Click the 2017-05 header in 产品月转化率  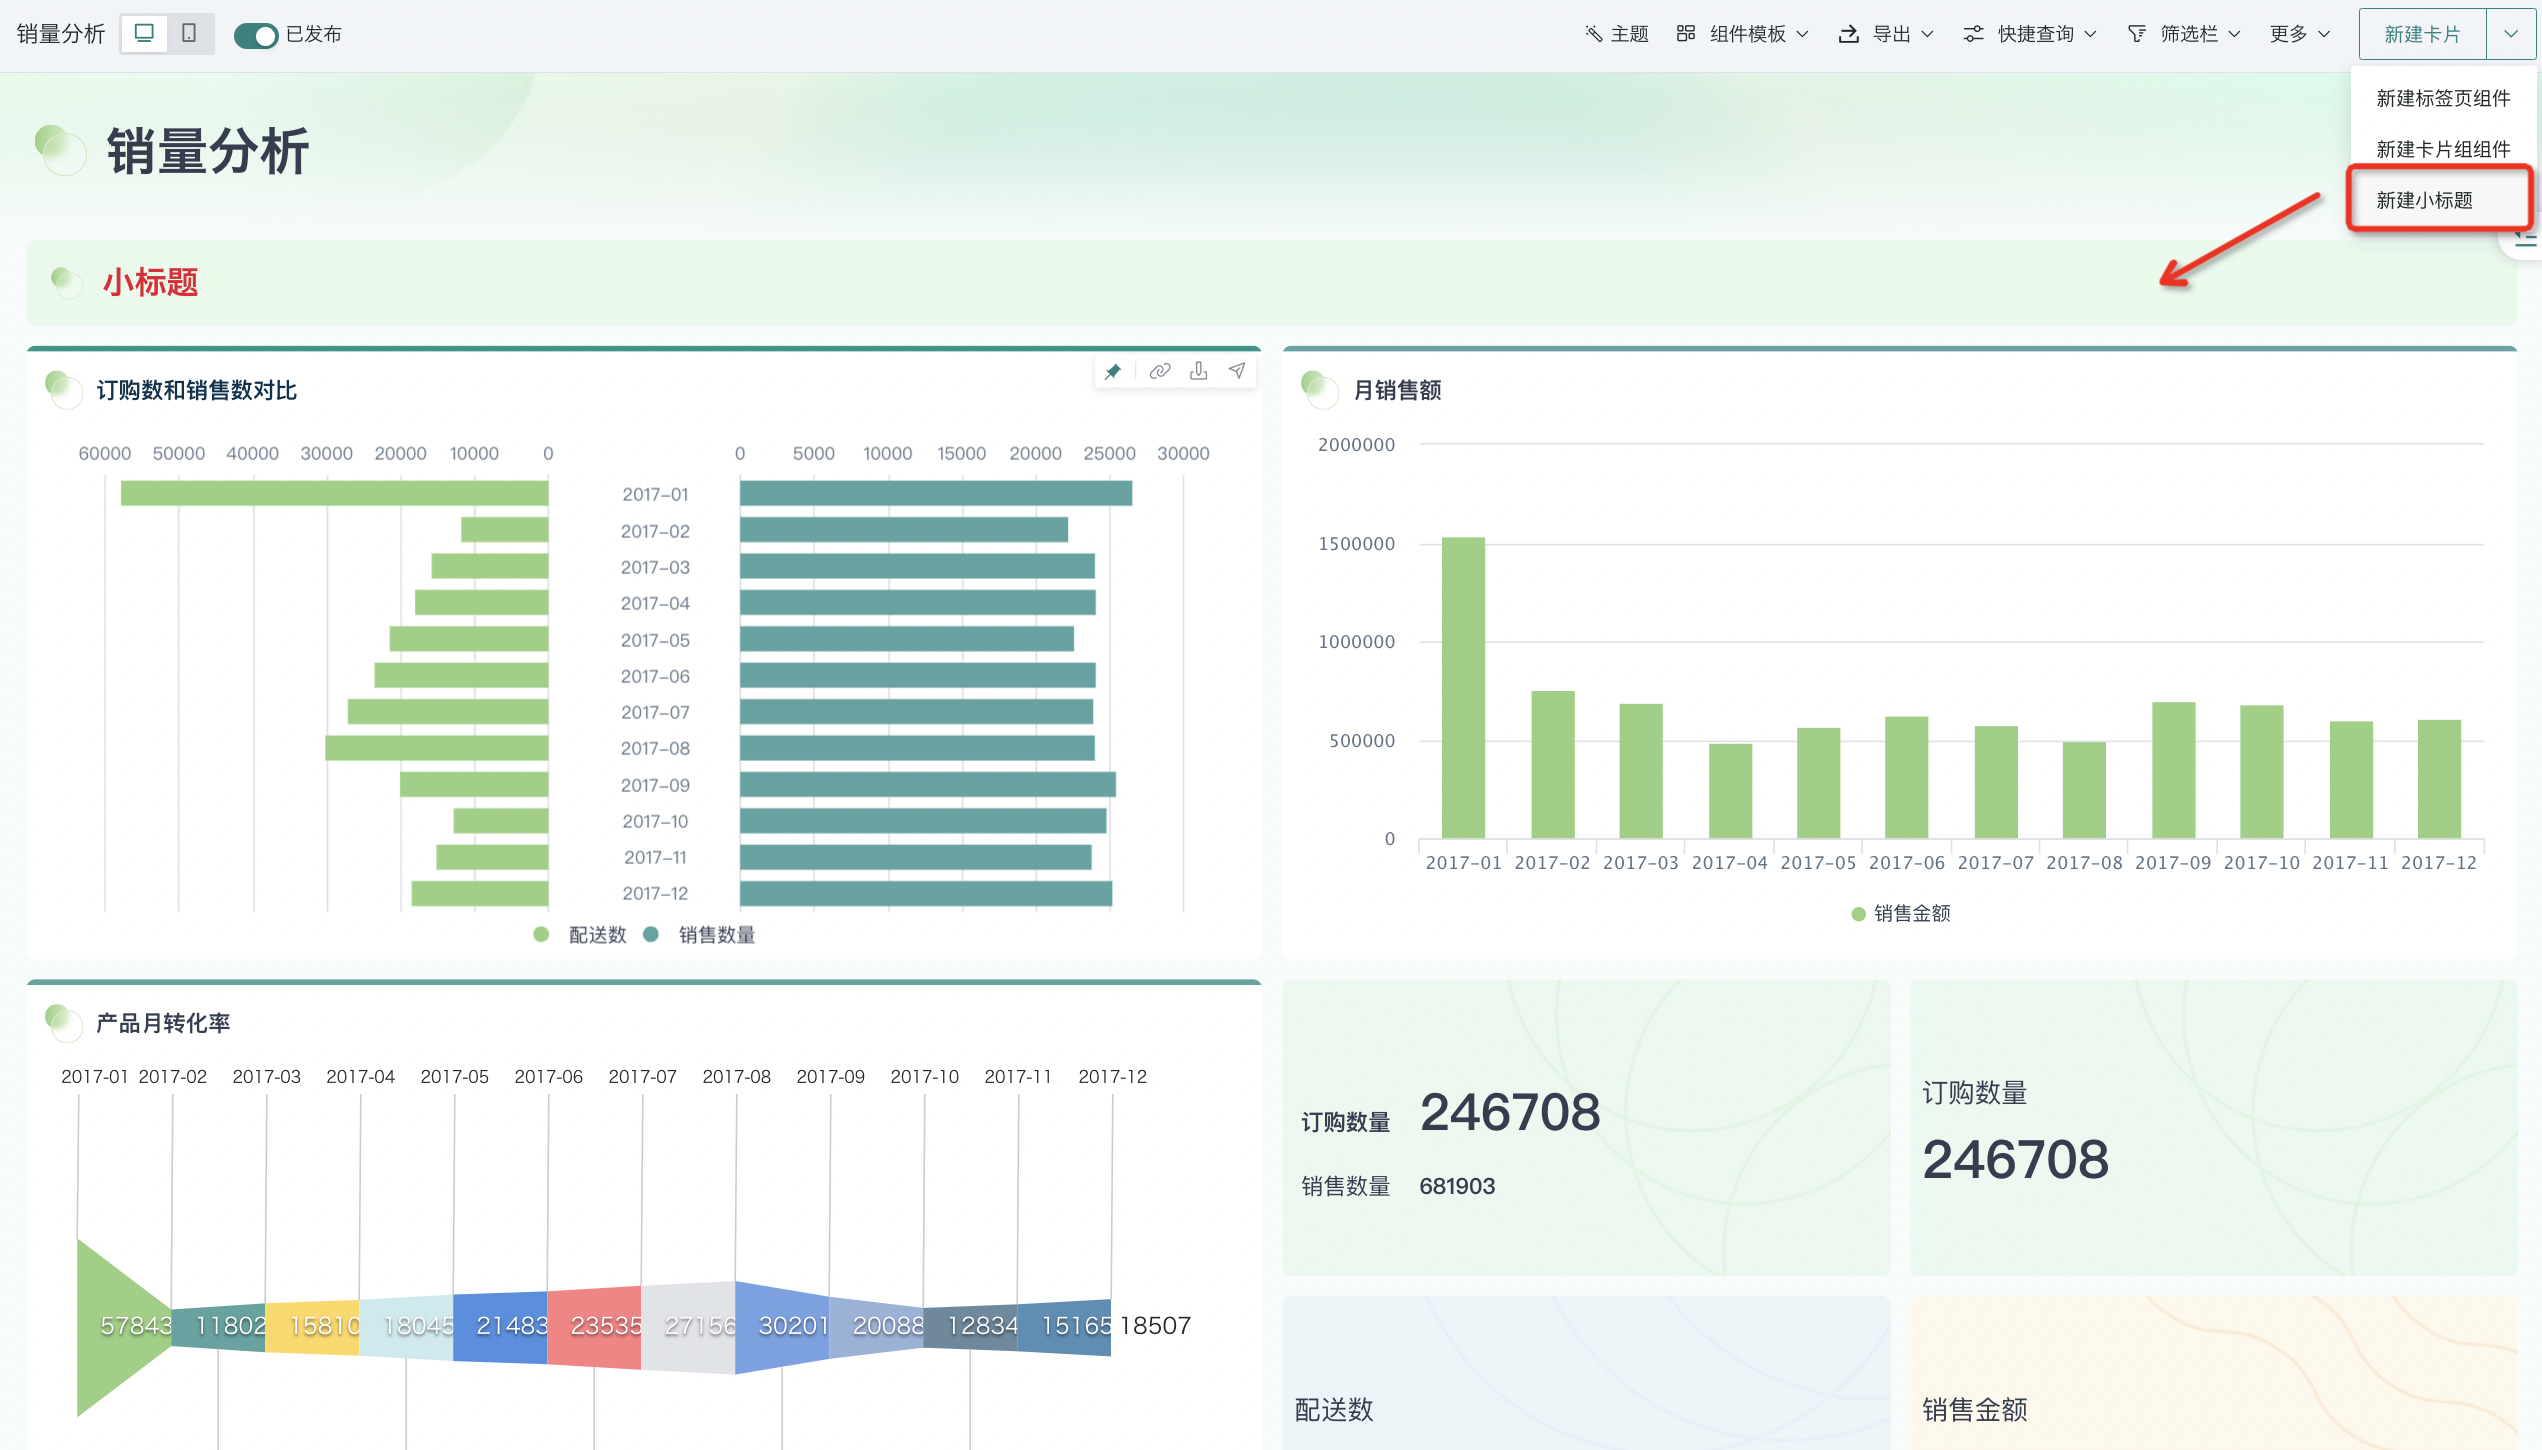point(454,1076)
